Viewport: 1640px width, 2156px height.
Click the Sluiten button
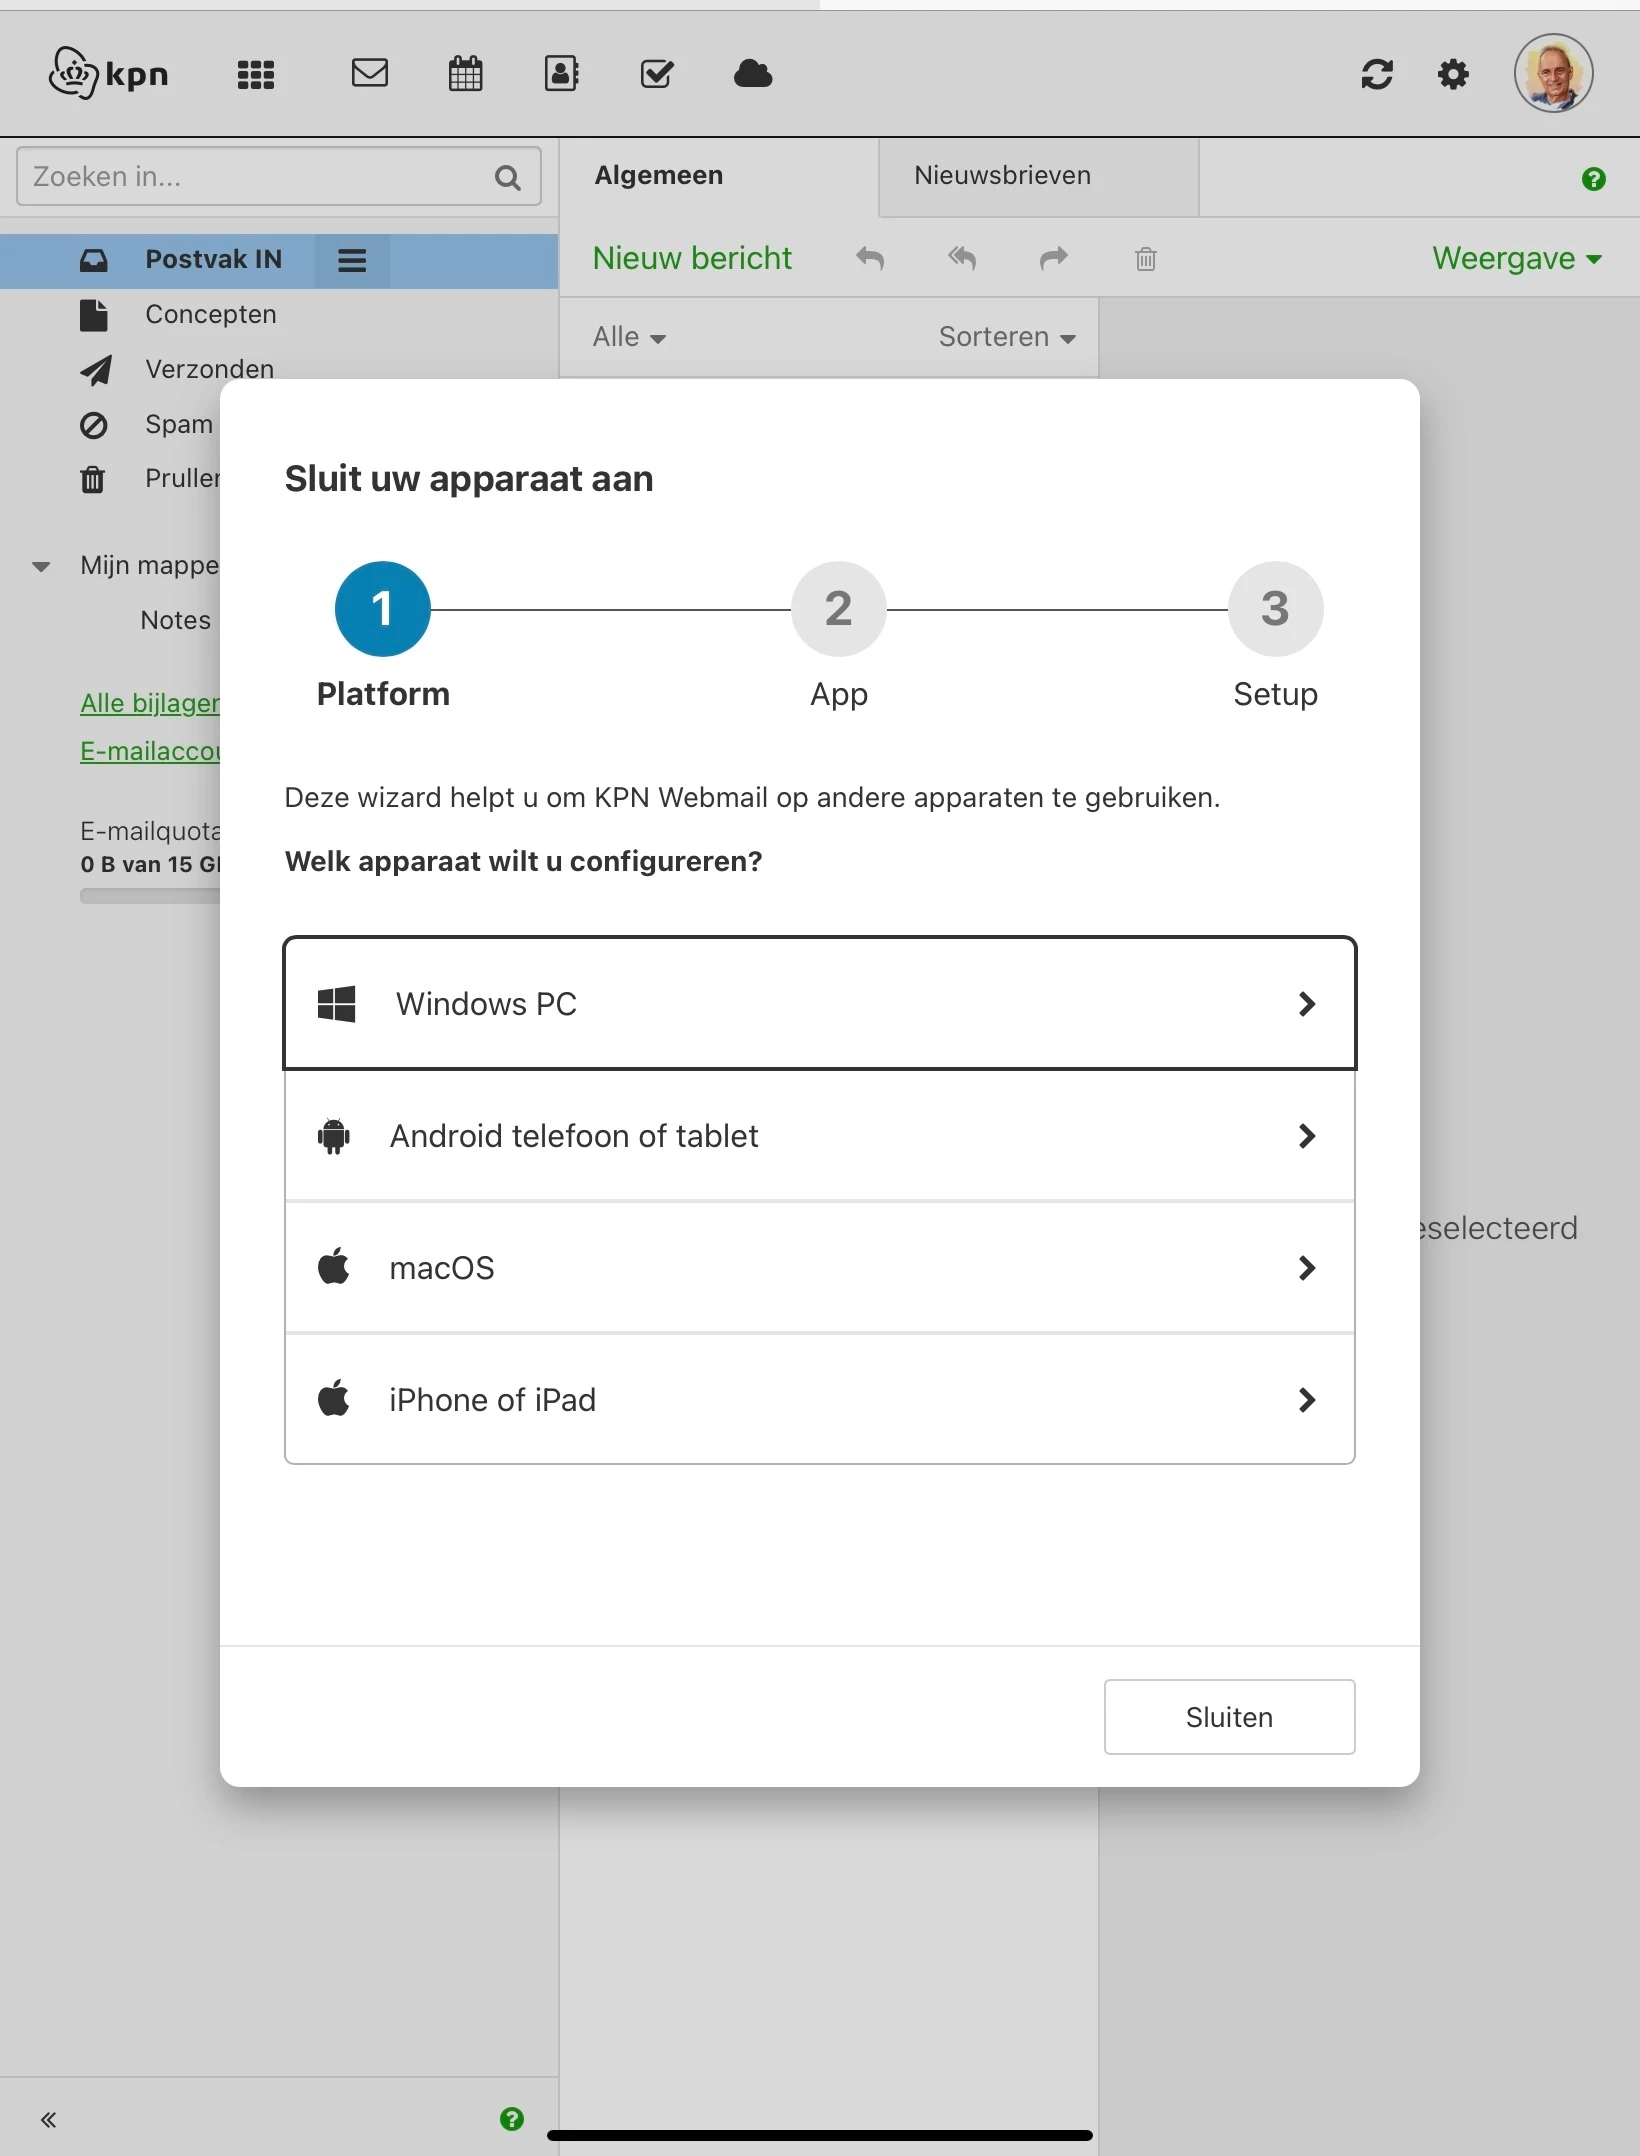click(x=1229, y=1717)
